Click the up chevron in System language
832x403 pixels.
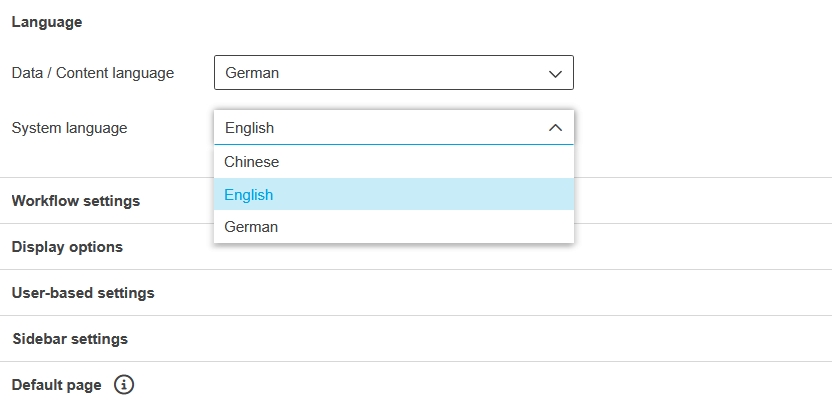(x=556, y=128)
